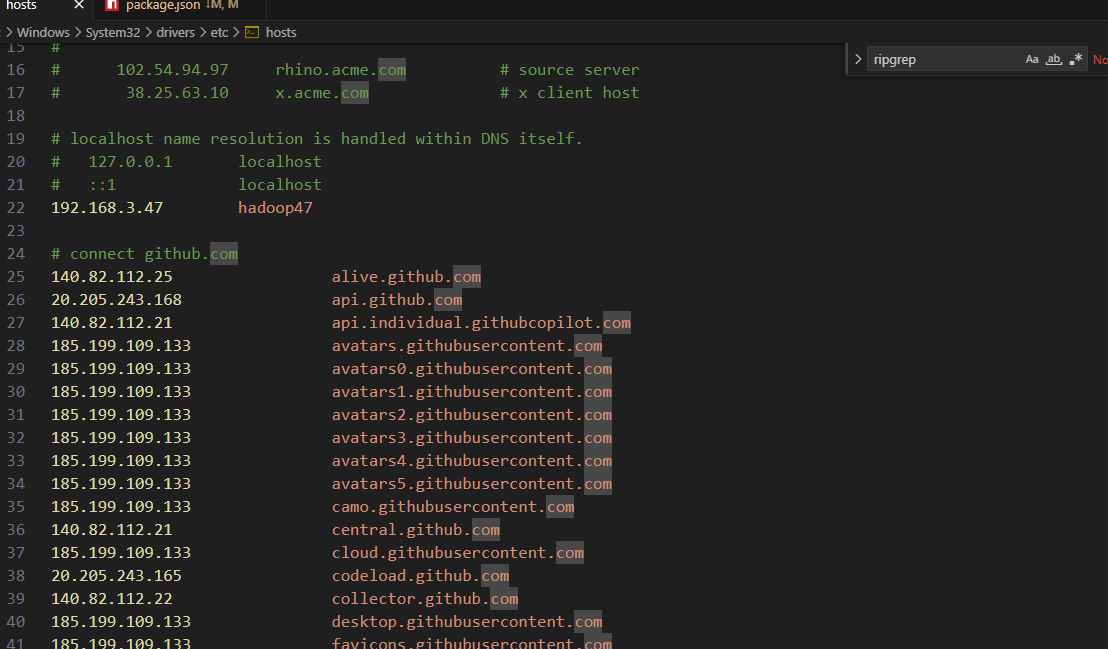Click the 'localhost name resolution' comment line
The width and height of the screenshot is (1108, 649).
point(317,139)
